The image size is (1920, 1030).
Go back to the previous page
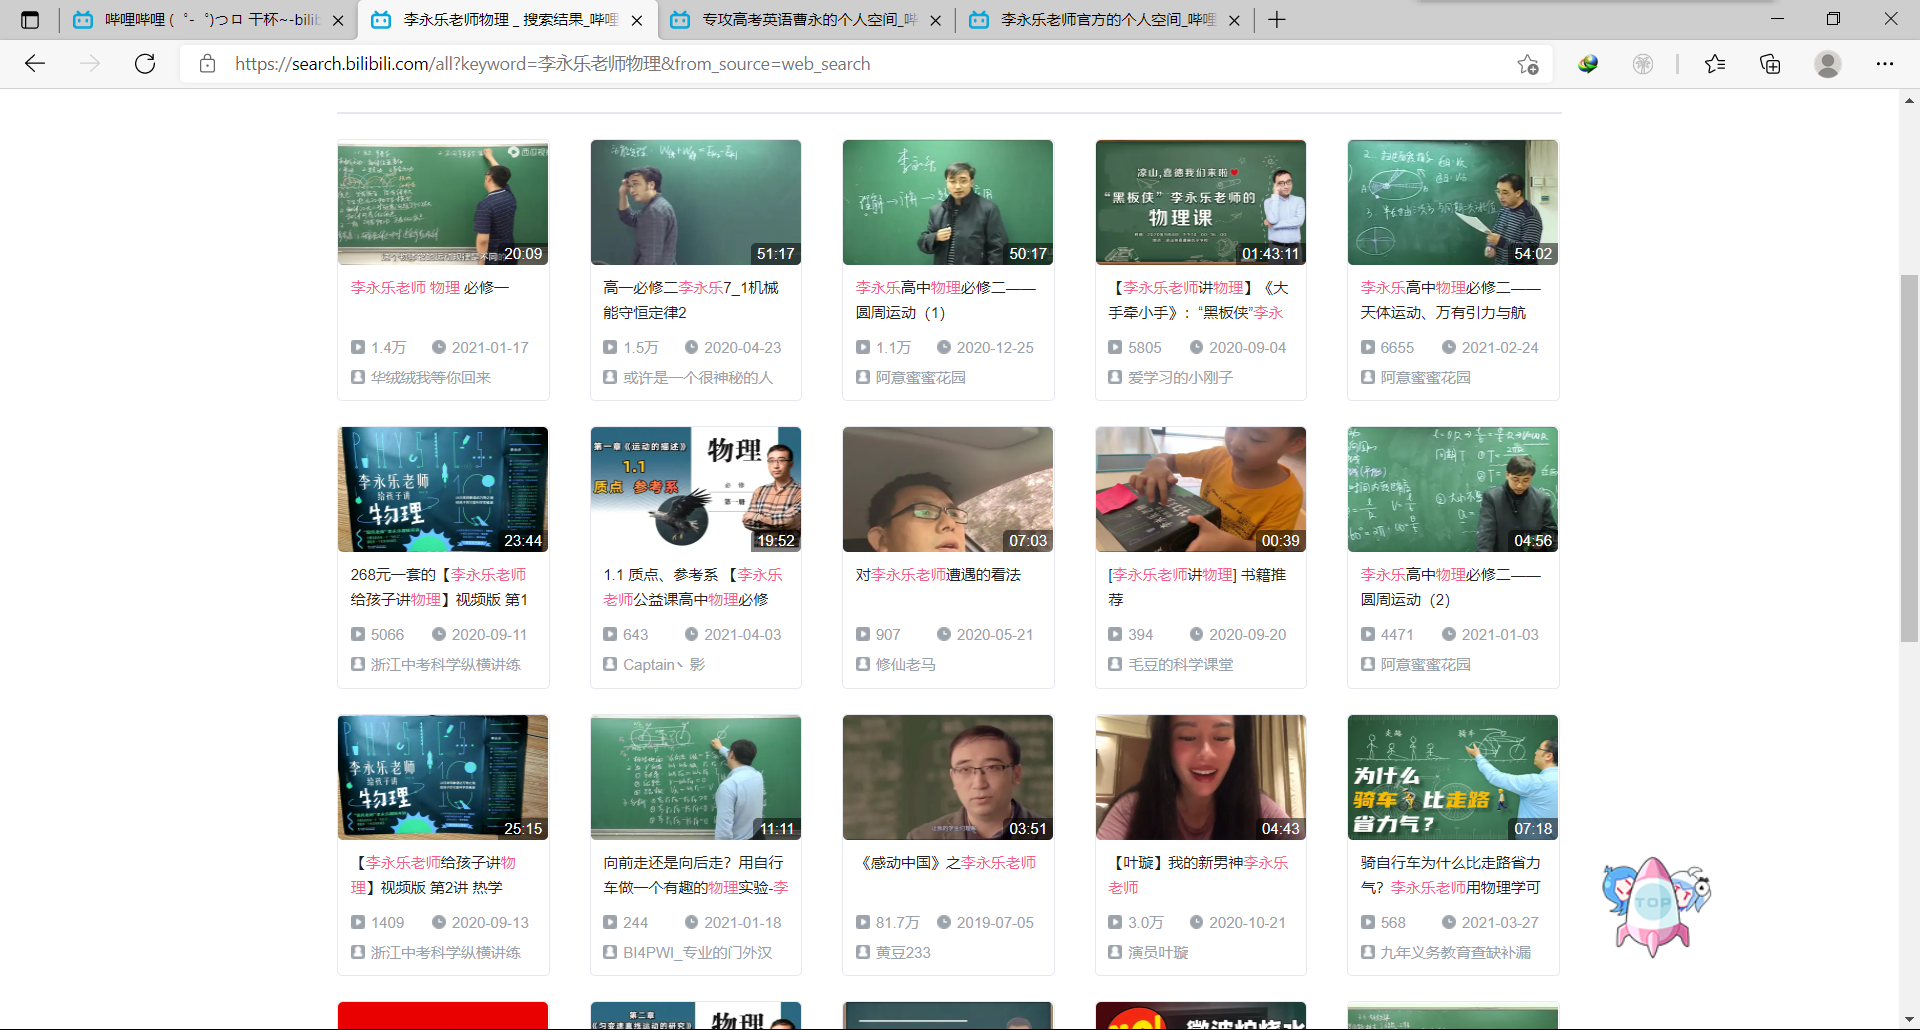[35, 64]
